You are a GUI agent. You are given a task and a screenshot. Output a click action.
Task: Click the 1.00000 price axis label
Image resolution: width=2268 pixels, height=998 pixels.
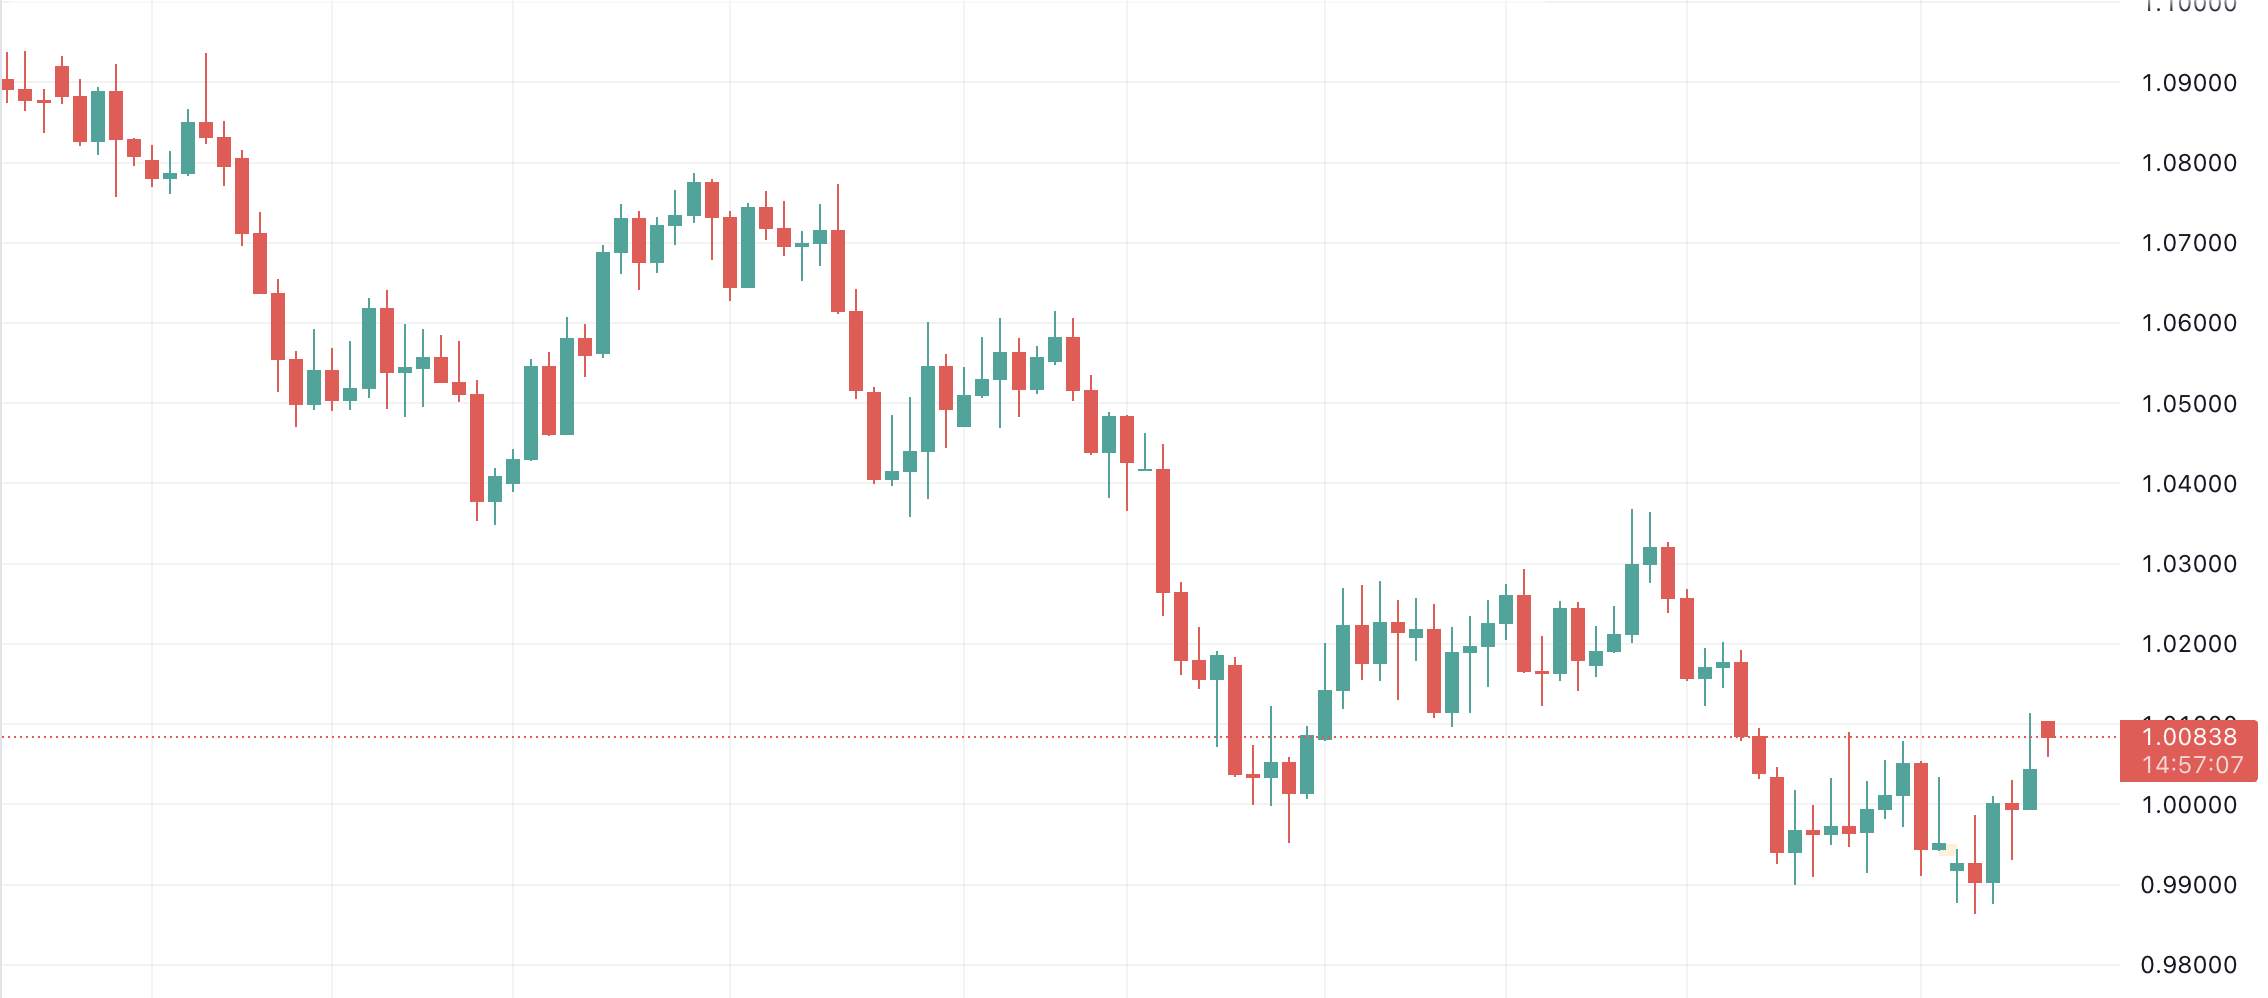[2188, 805]
